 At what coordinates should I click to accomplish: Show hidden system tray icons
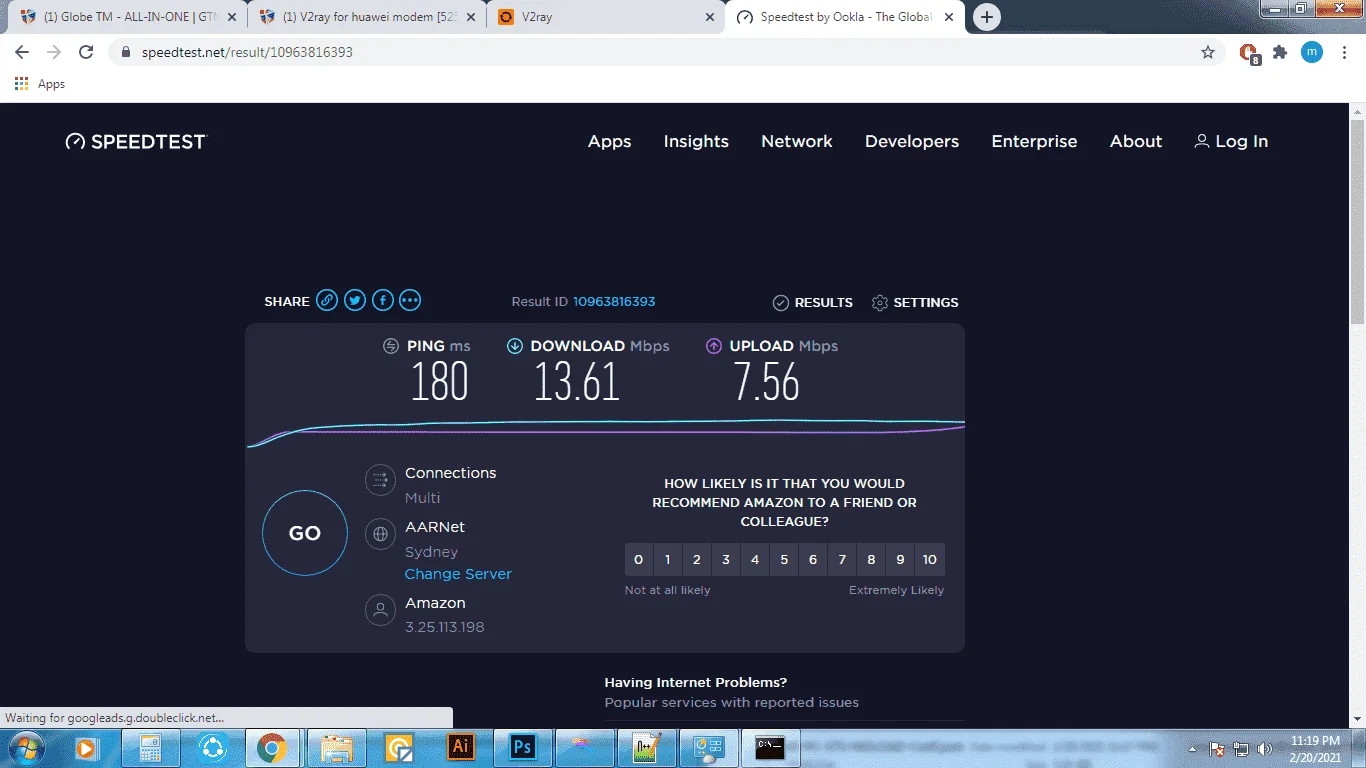coord(1192,748)
